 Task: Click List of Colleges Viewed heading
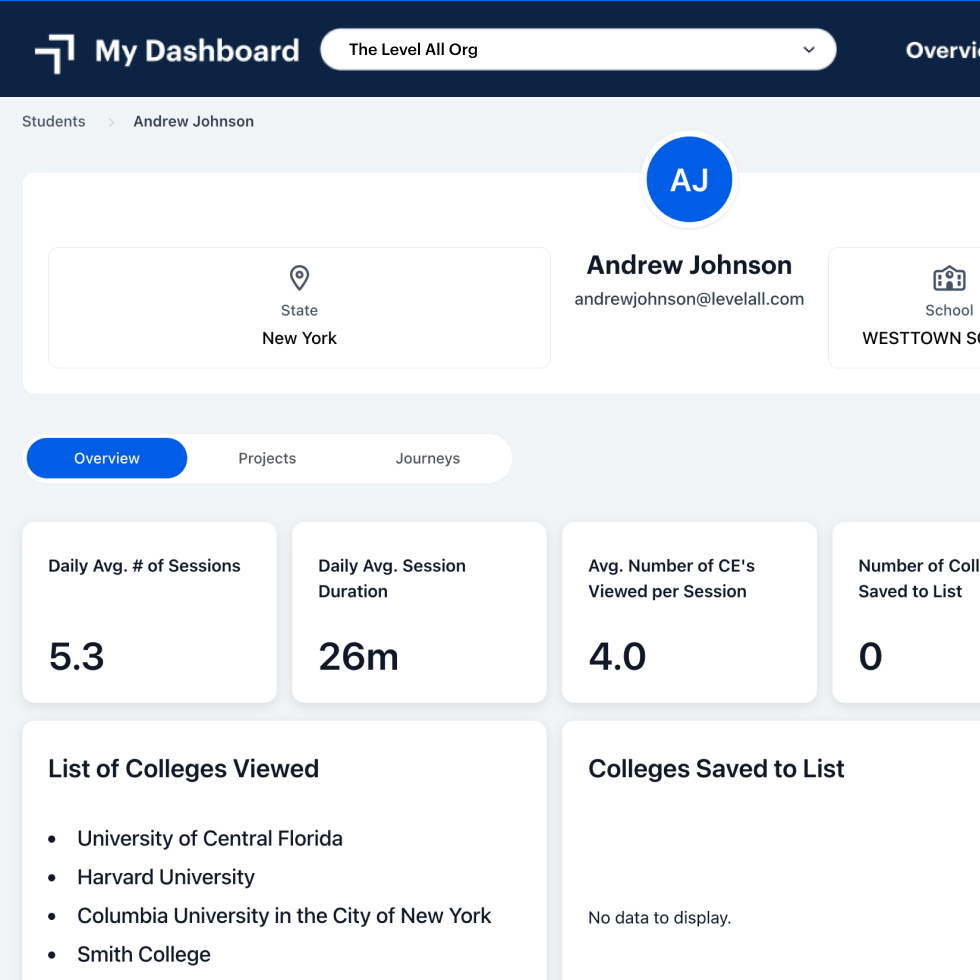184,769
